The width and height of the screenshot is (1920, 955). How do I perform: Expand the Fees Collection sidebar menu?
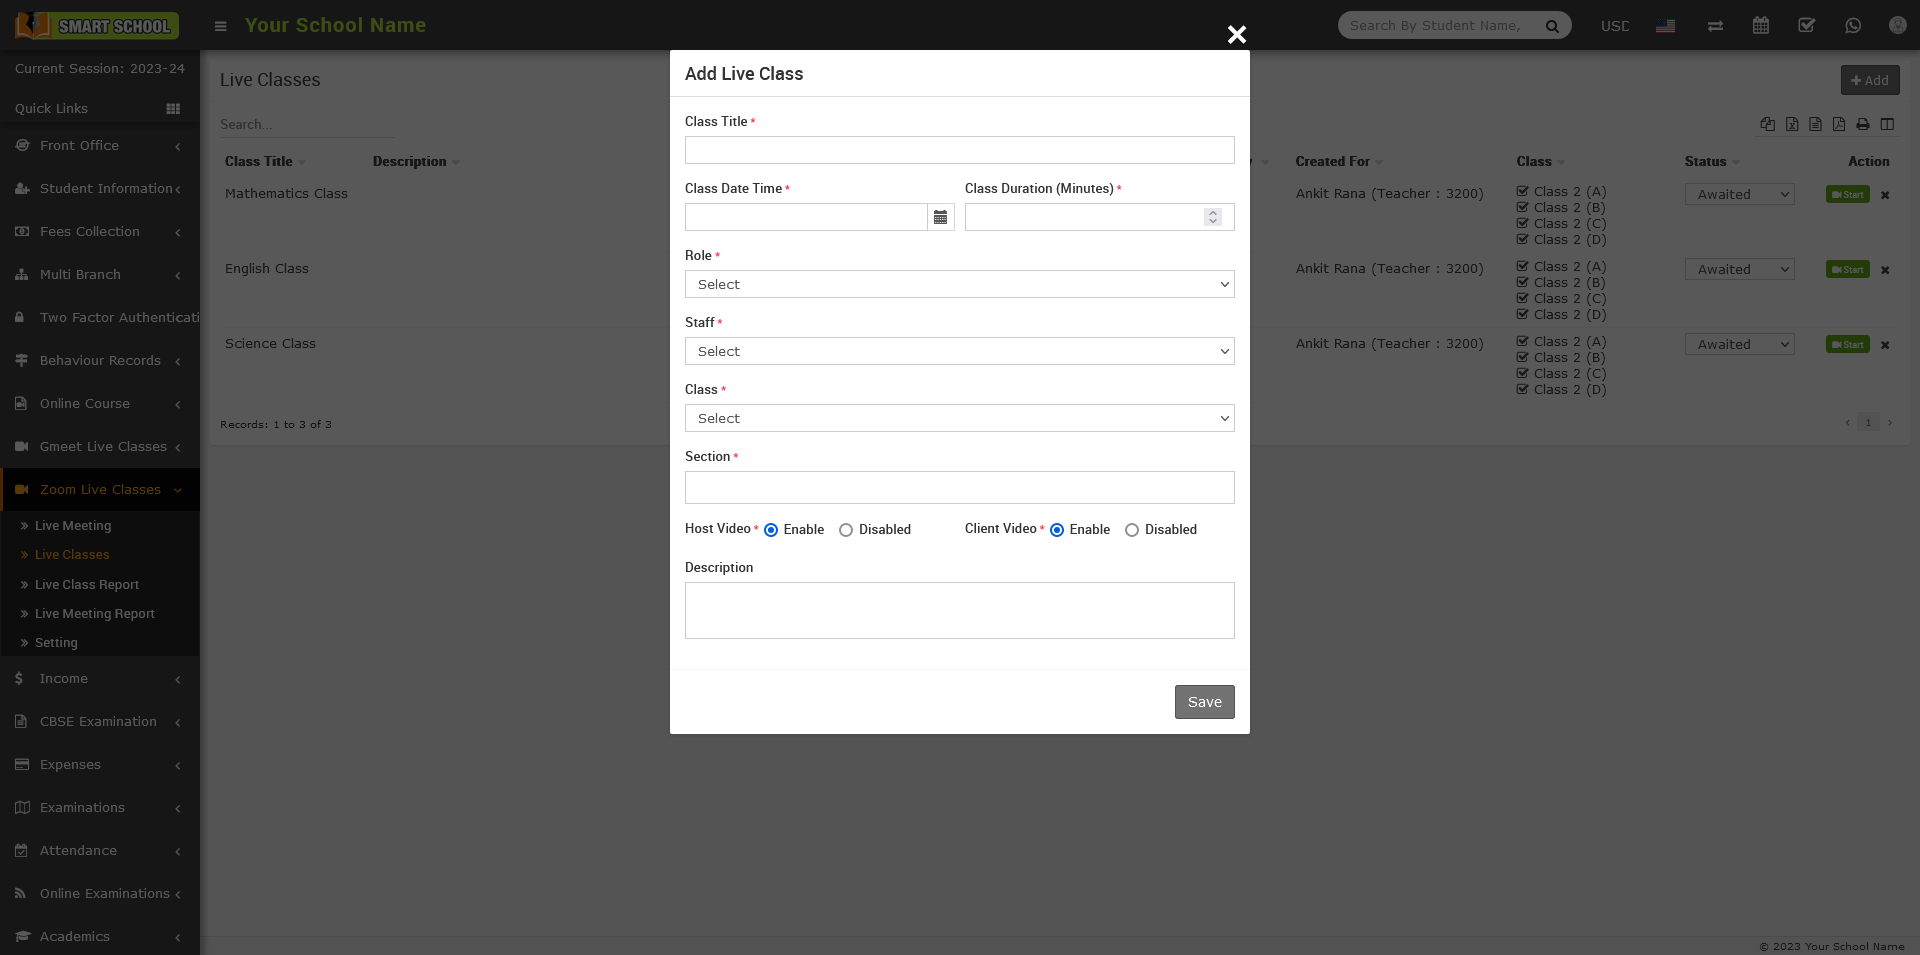(x=90, y=232)
